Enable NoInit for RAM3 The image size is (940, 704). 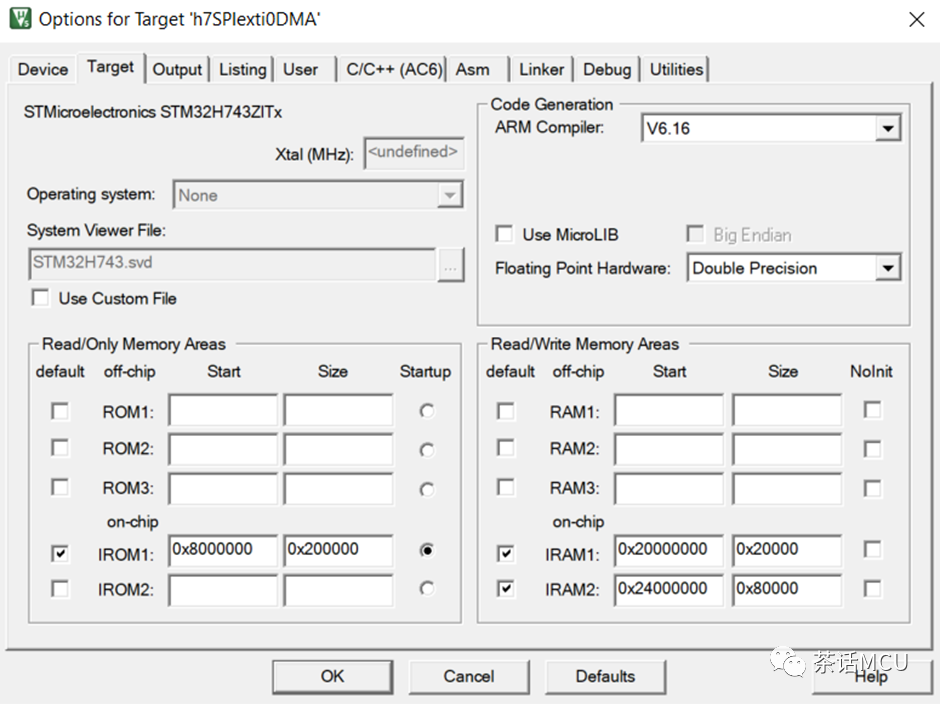[872, 488]
